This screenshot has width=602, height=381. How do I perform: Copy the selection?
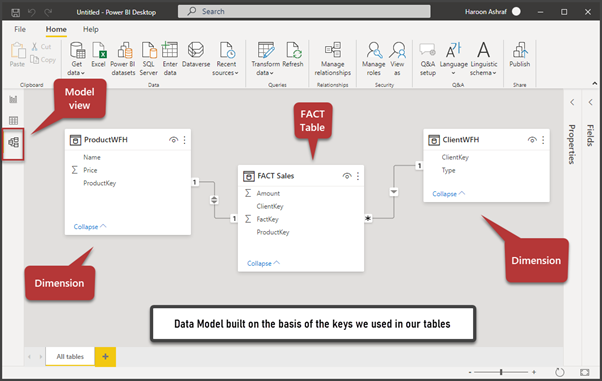click(x=43, y=60)
